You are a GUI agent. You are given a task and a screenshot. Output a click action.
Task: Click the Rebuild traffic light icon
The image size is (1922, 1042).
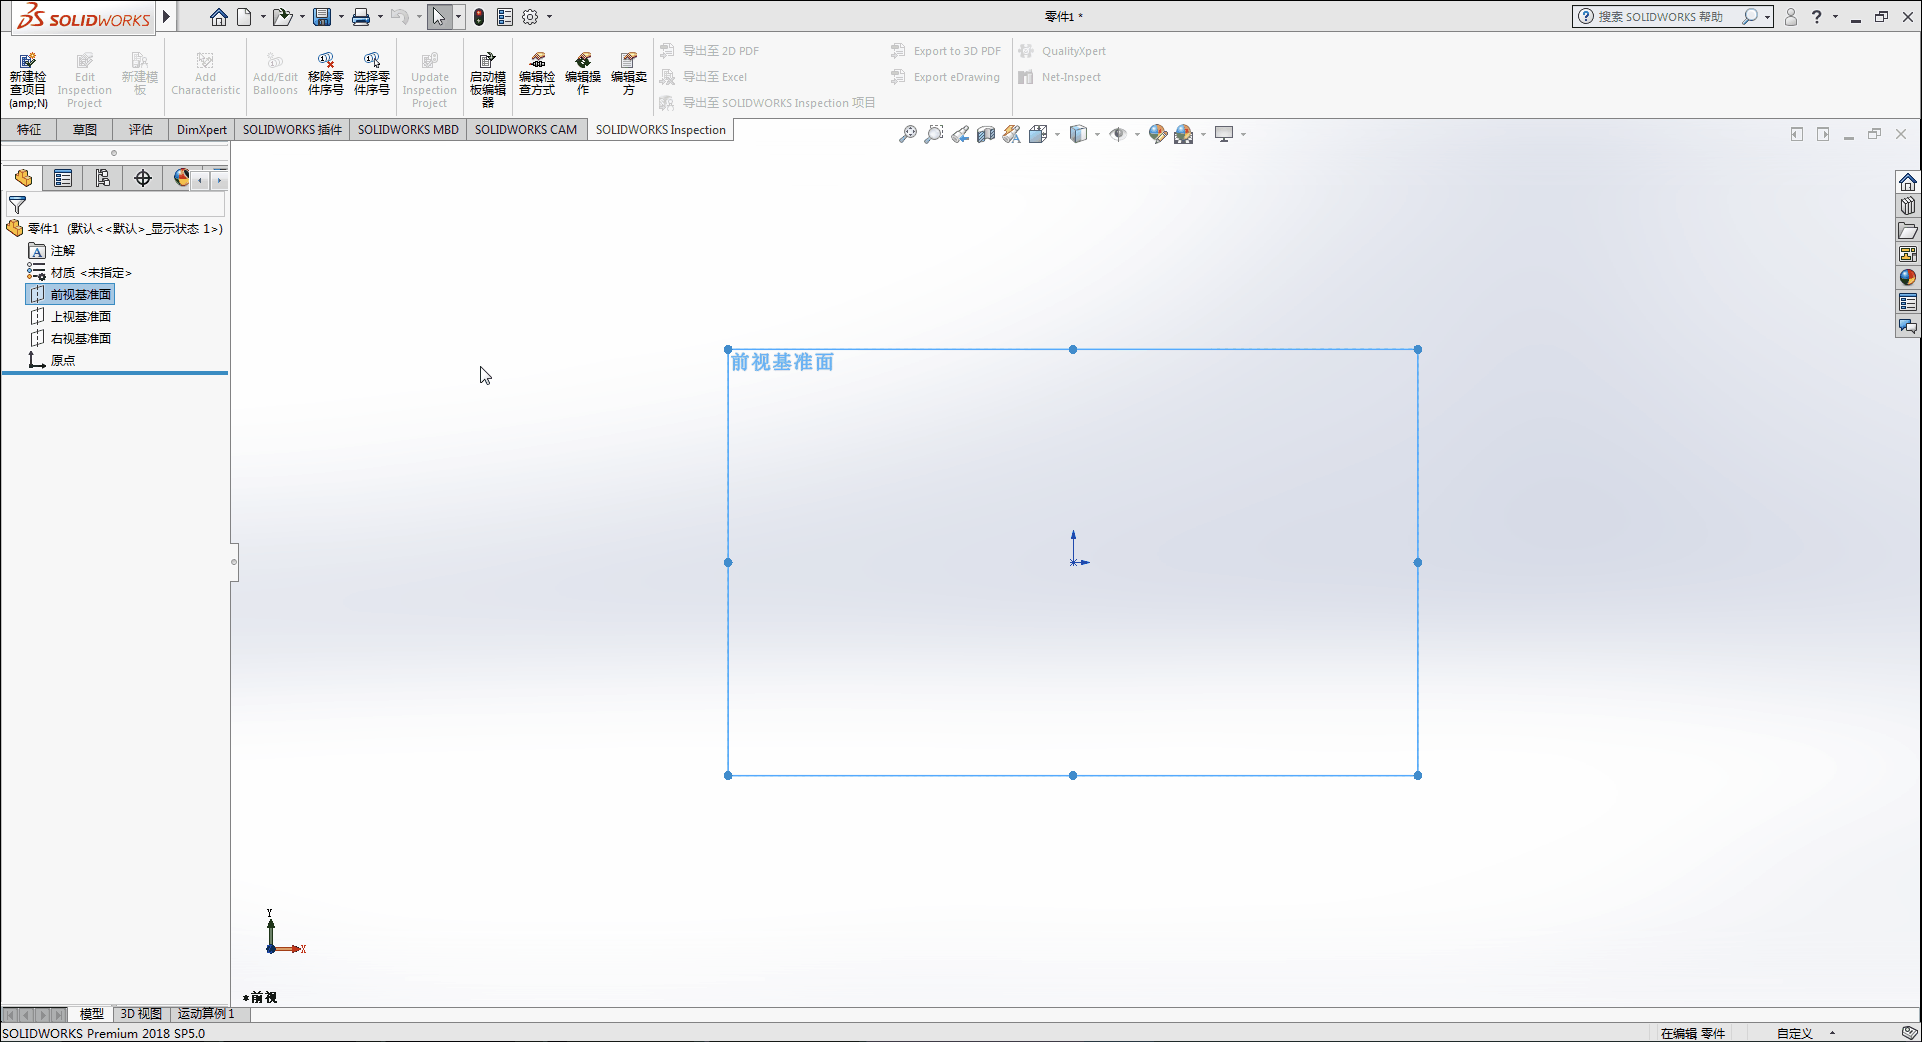479,17
